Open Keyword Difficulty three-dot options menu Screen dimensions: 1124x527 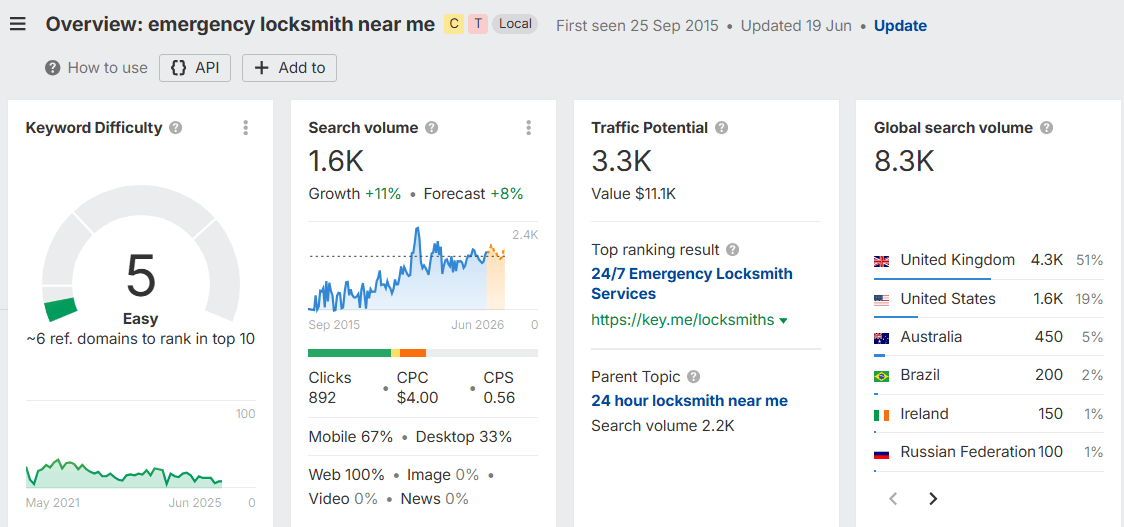pyautogui.click(x=246, y=128)
